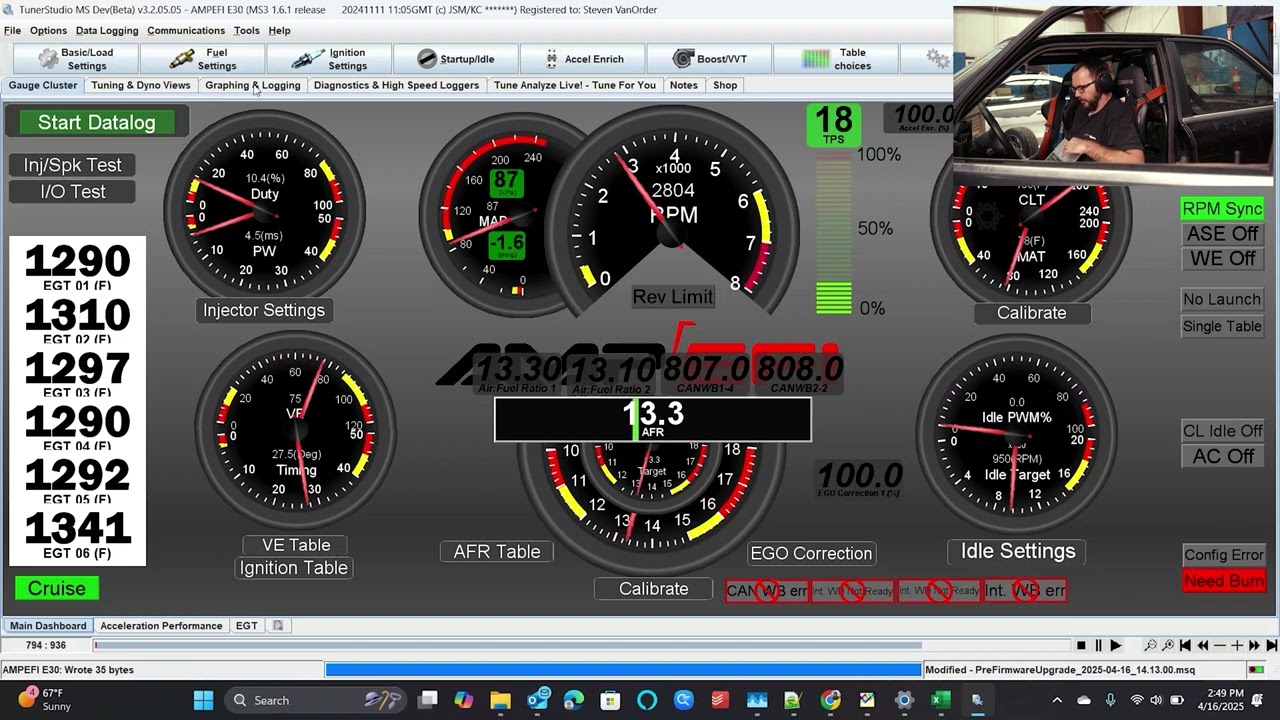Image resolution: width=1280 pixels, height=720 pixels.
Task: Click the Cruise status indicator
Action: (x=57, y=588)
